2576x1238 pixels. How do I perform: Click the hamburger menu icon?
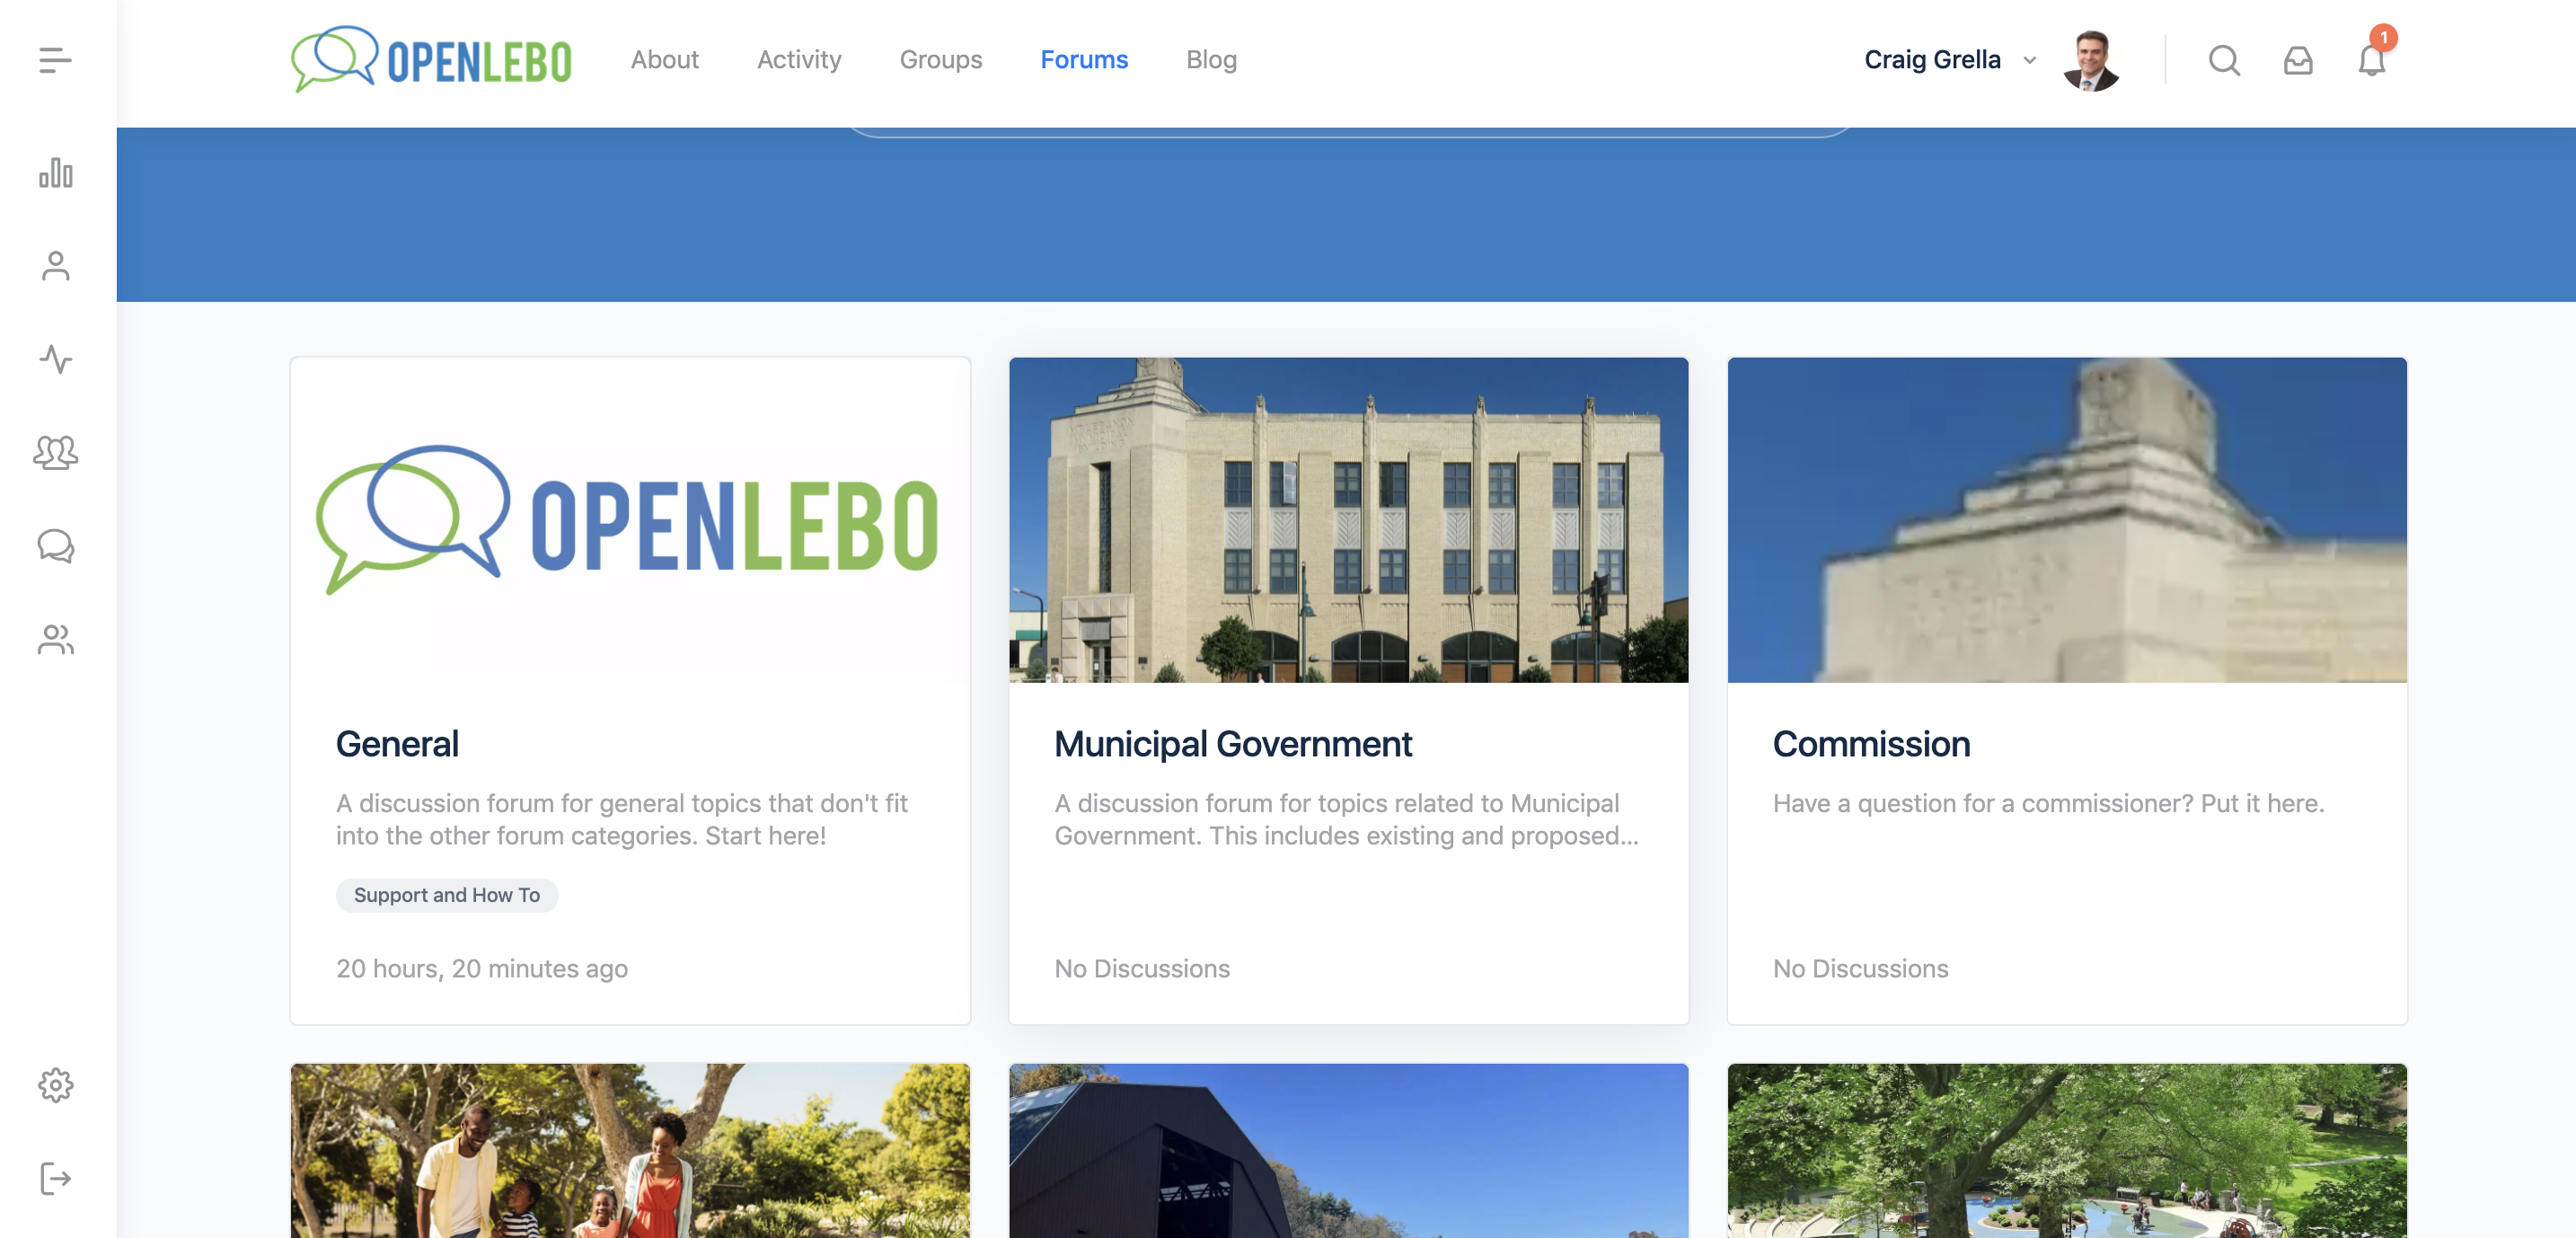click(x=56, y=59)
